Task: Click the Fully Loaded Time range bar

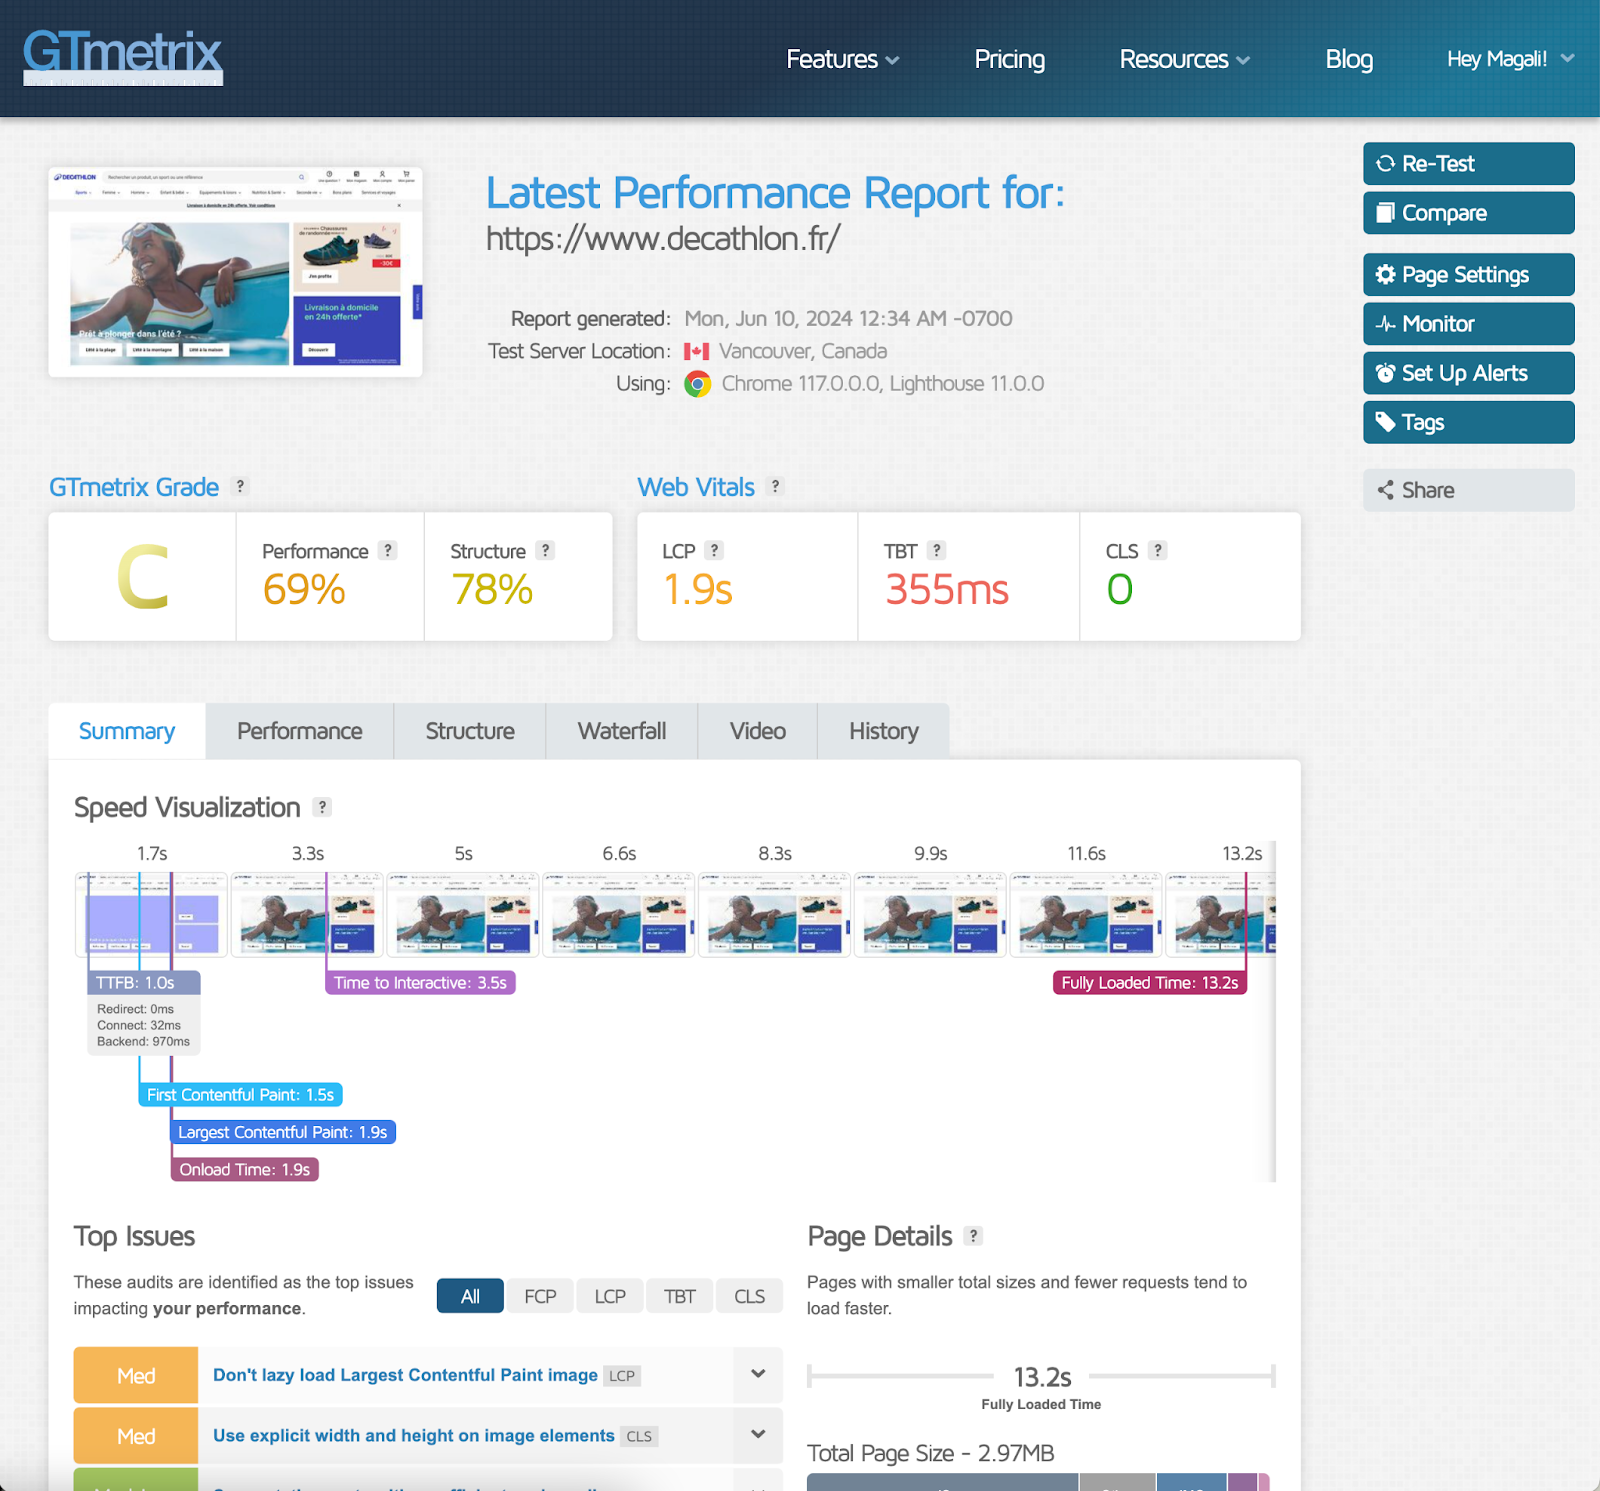Action: (x=1041, y=1376)
